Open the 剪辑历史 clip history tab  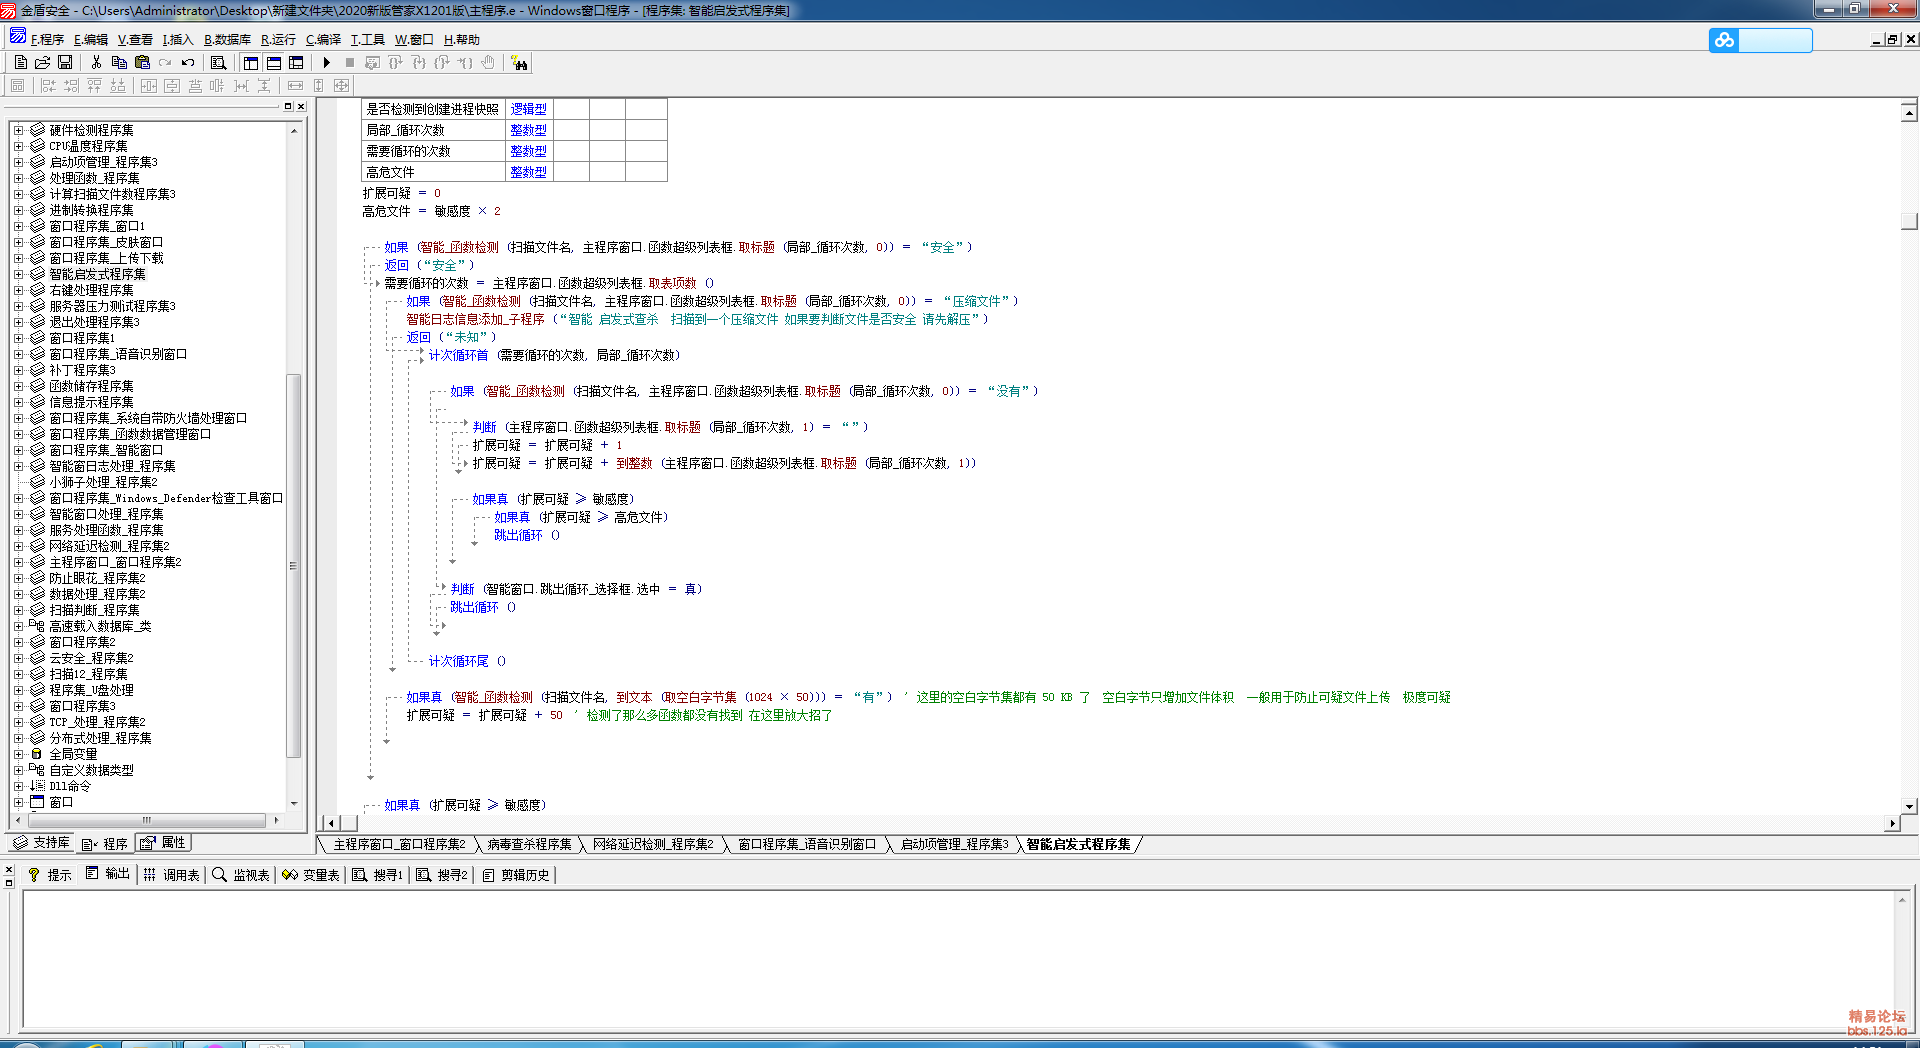coord(516,875)
